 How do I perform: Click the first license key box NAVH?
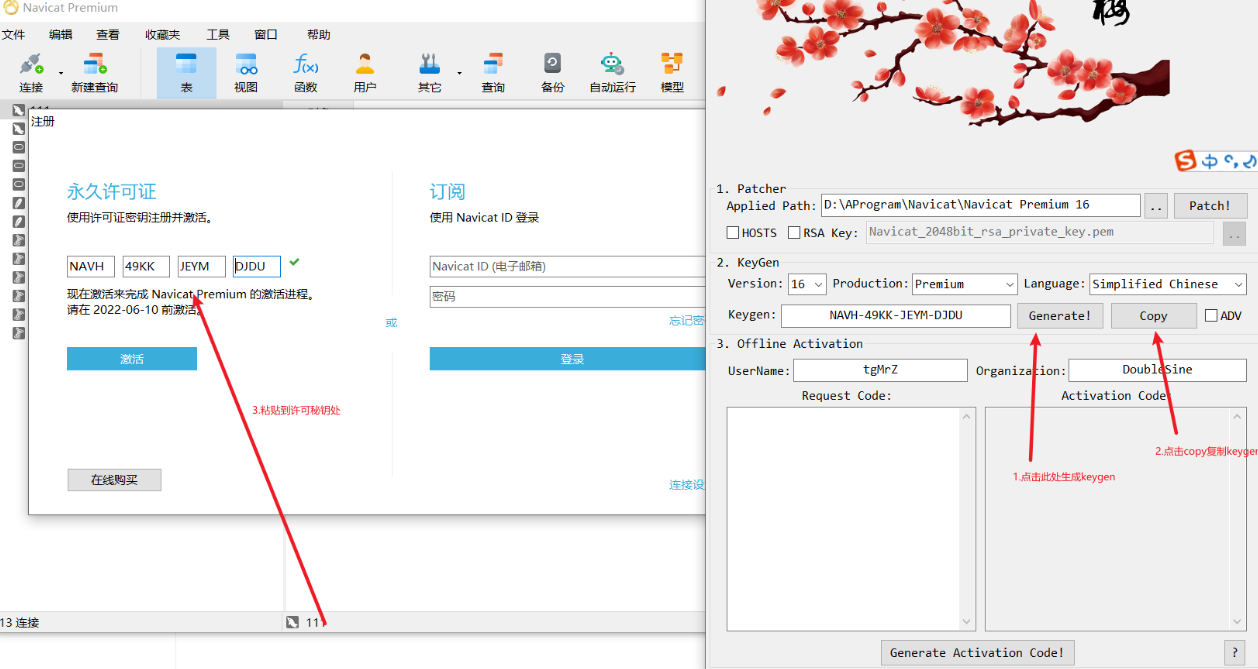91,266
